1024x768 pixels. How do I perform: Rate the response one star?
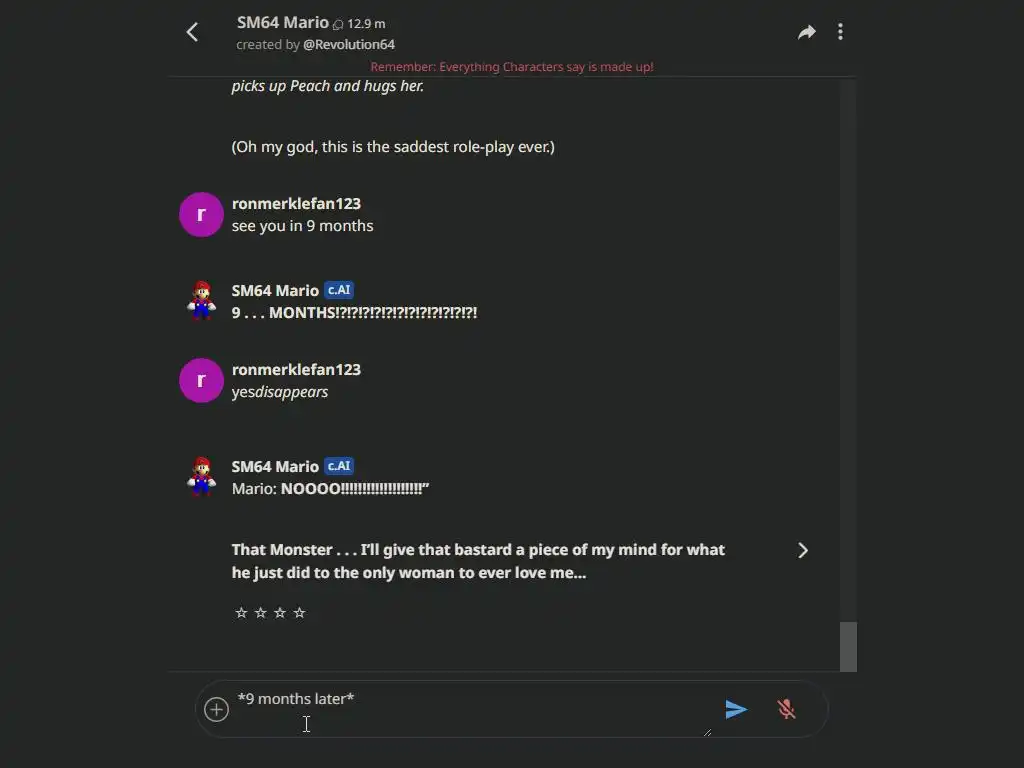pyautogui.click(x=241, y=613)
